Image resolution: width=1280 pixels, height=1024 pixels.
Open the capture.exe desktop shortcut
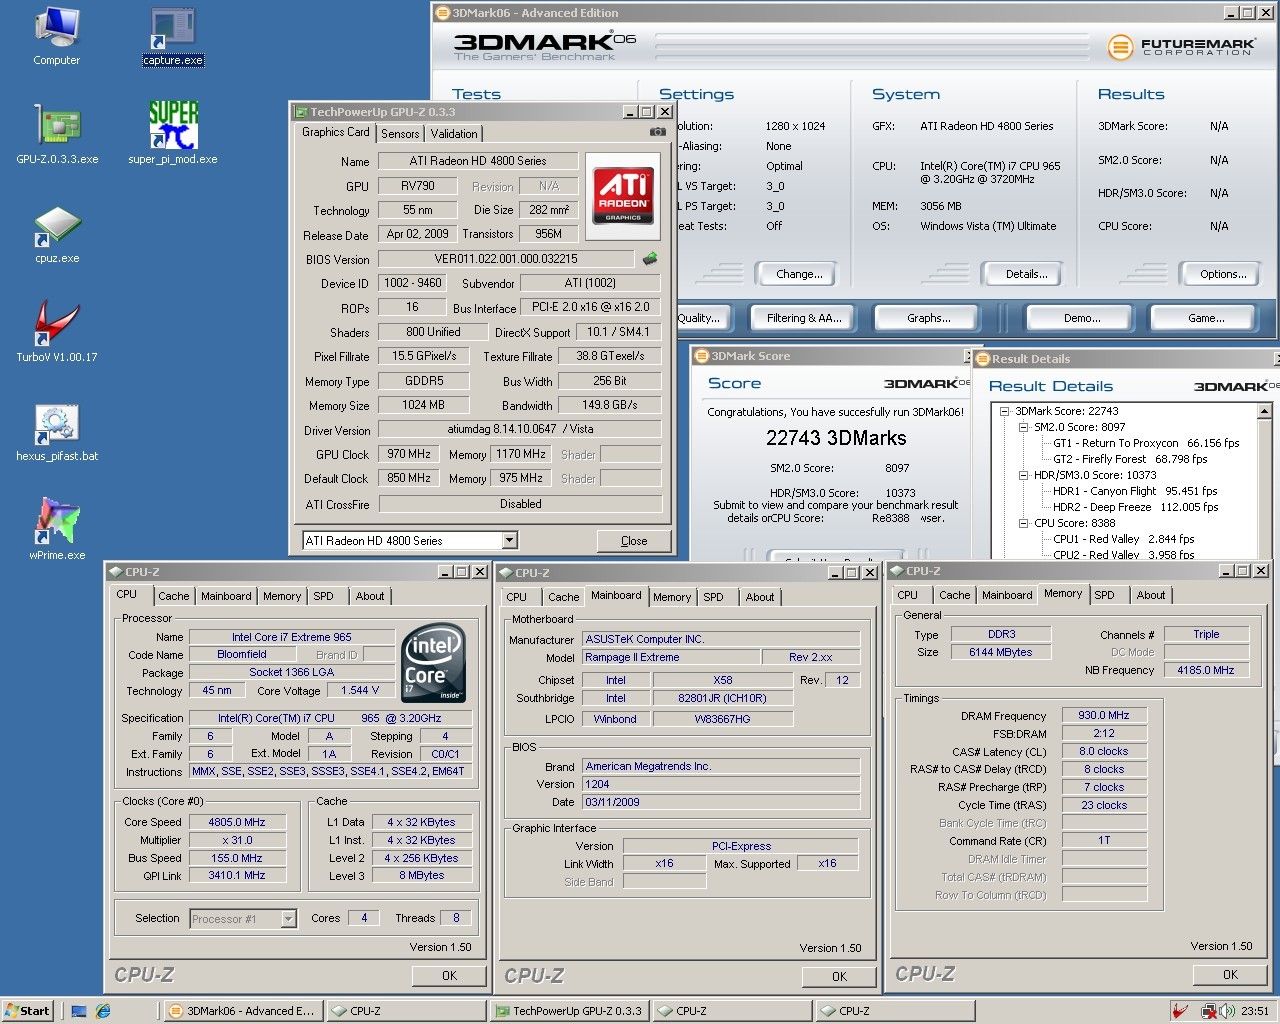[x=173, y=37]
